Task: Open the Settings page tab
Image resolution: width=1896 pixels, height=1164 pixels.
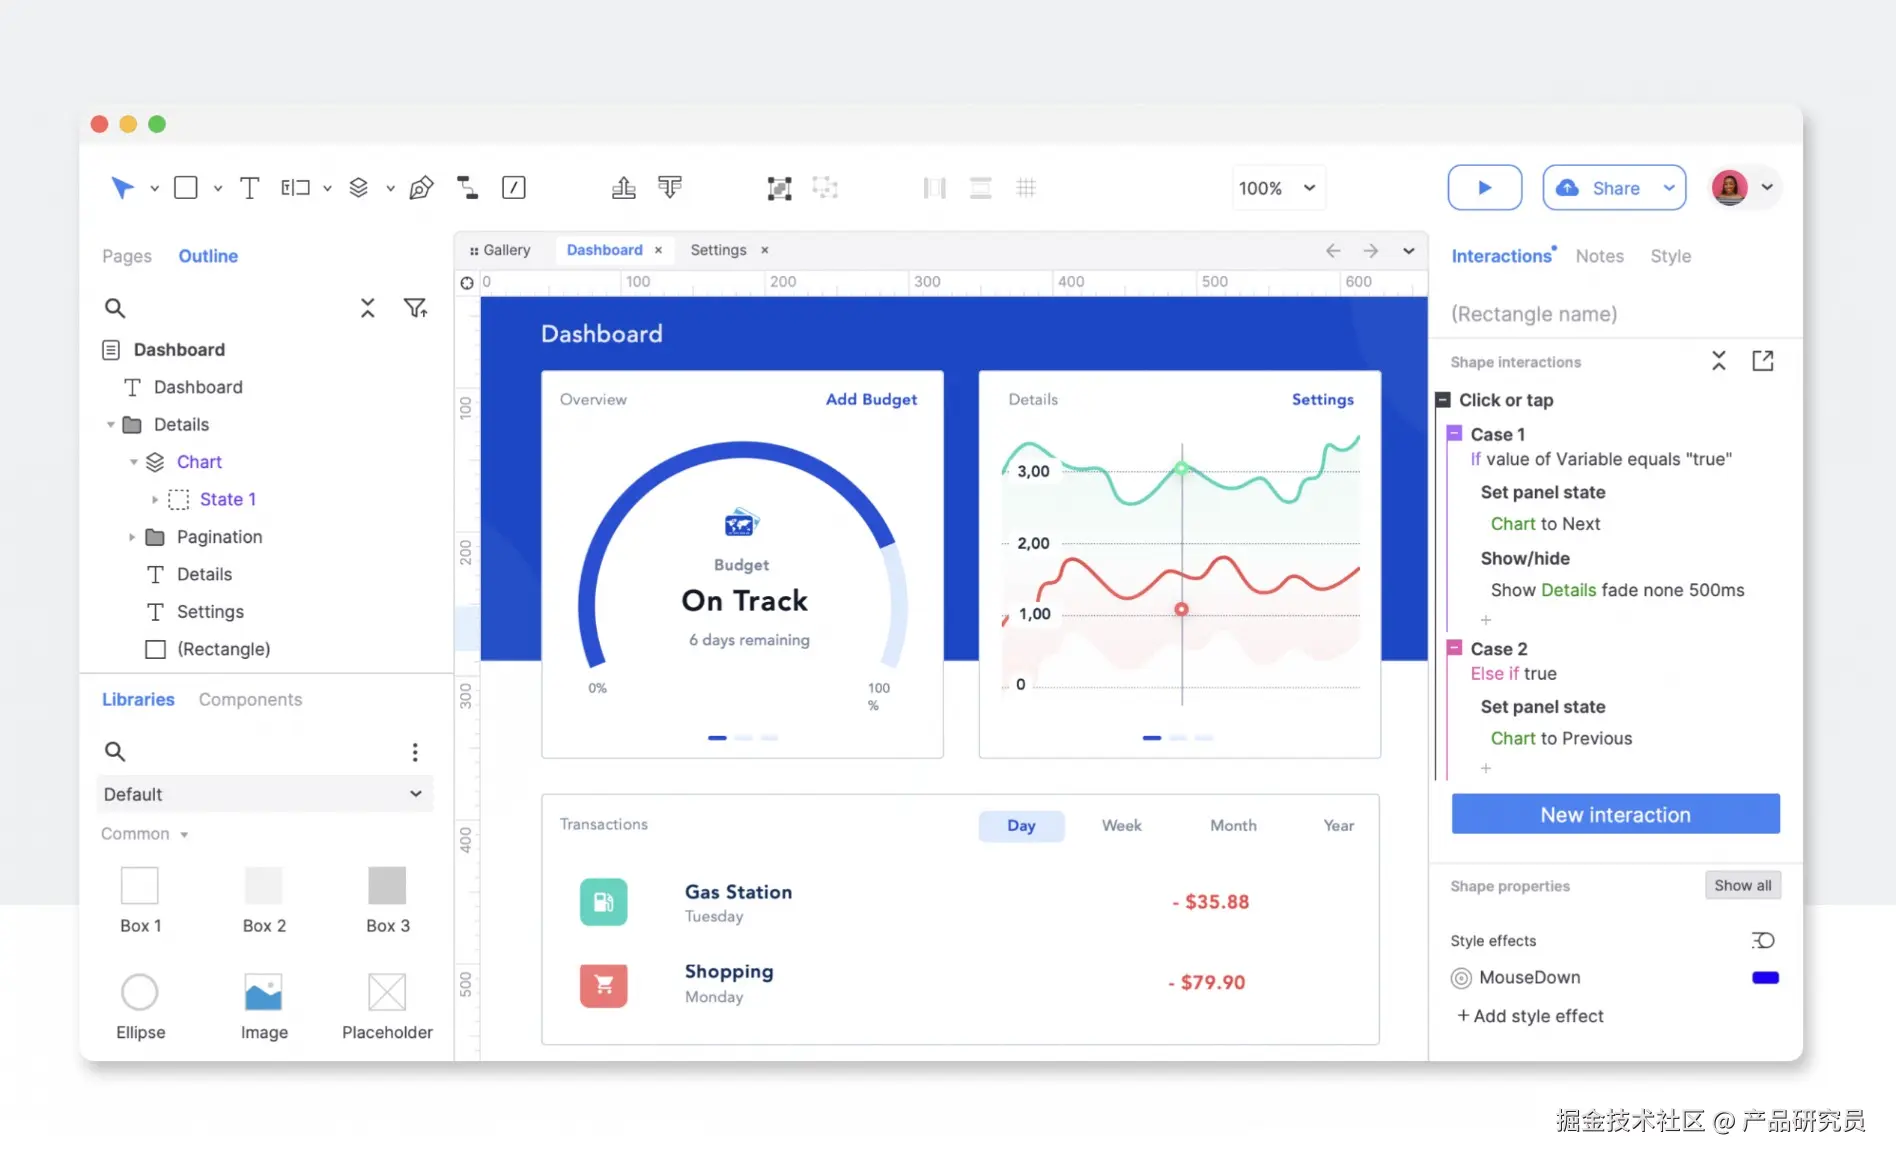Action: pyautogui.click(x=718, y=250)
